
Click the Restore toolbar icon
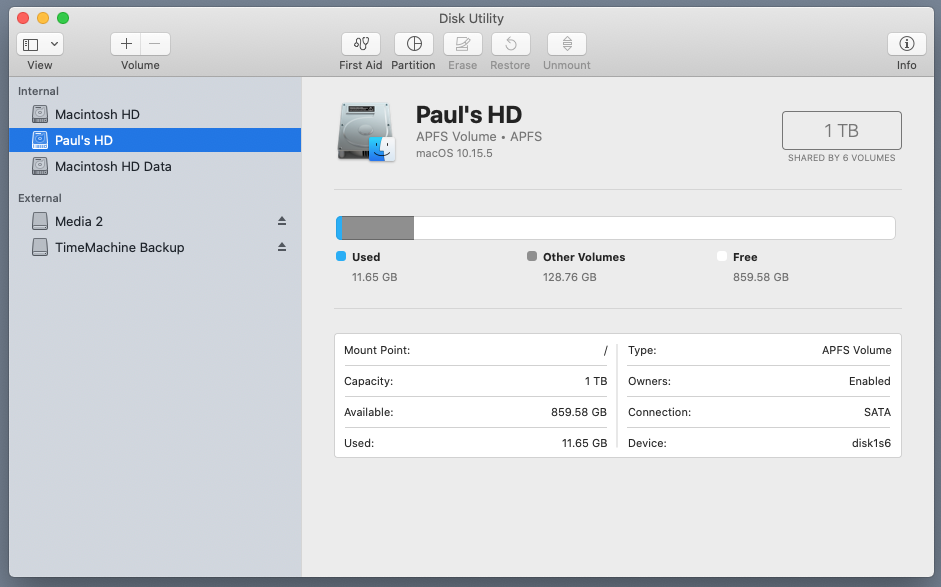[x=510, y=44]
